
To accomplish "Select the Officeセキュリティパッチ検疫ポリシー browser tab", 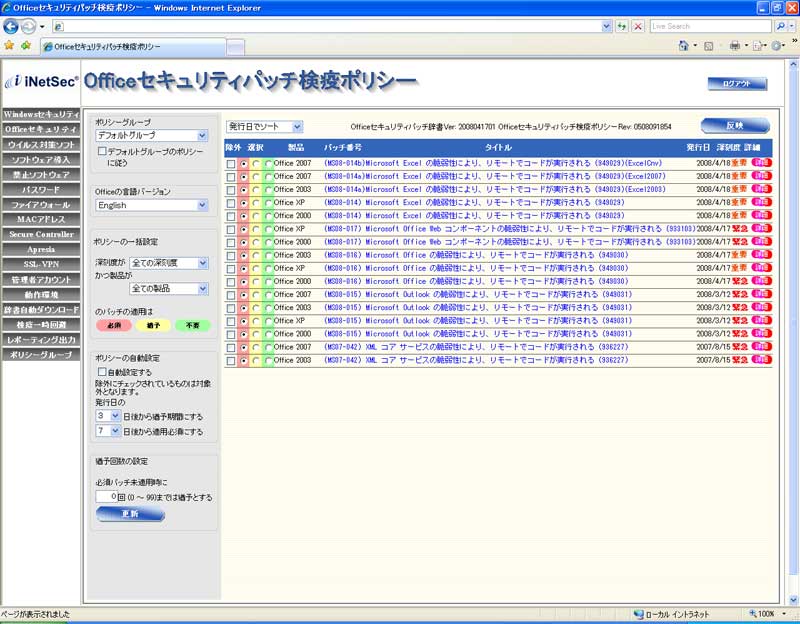I will point(134,47).
